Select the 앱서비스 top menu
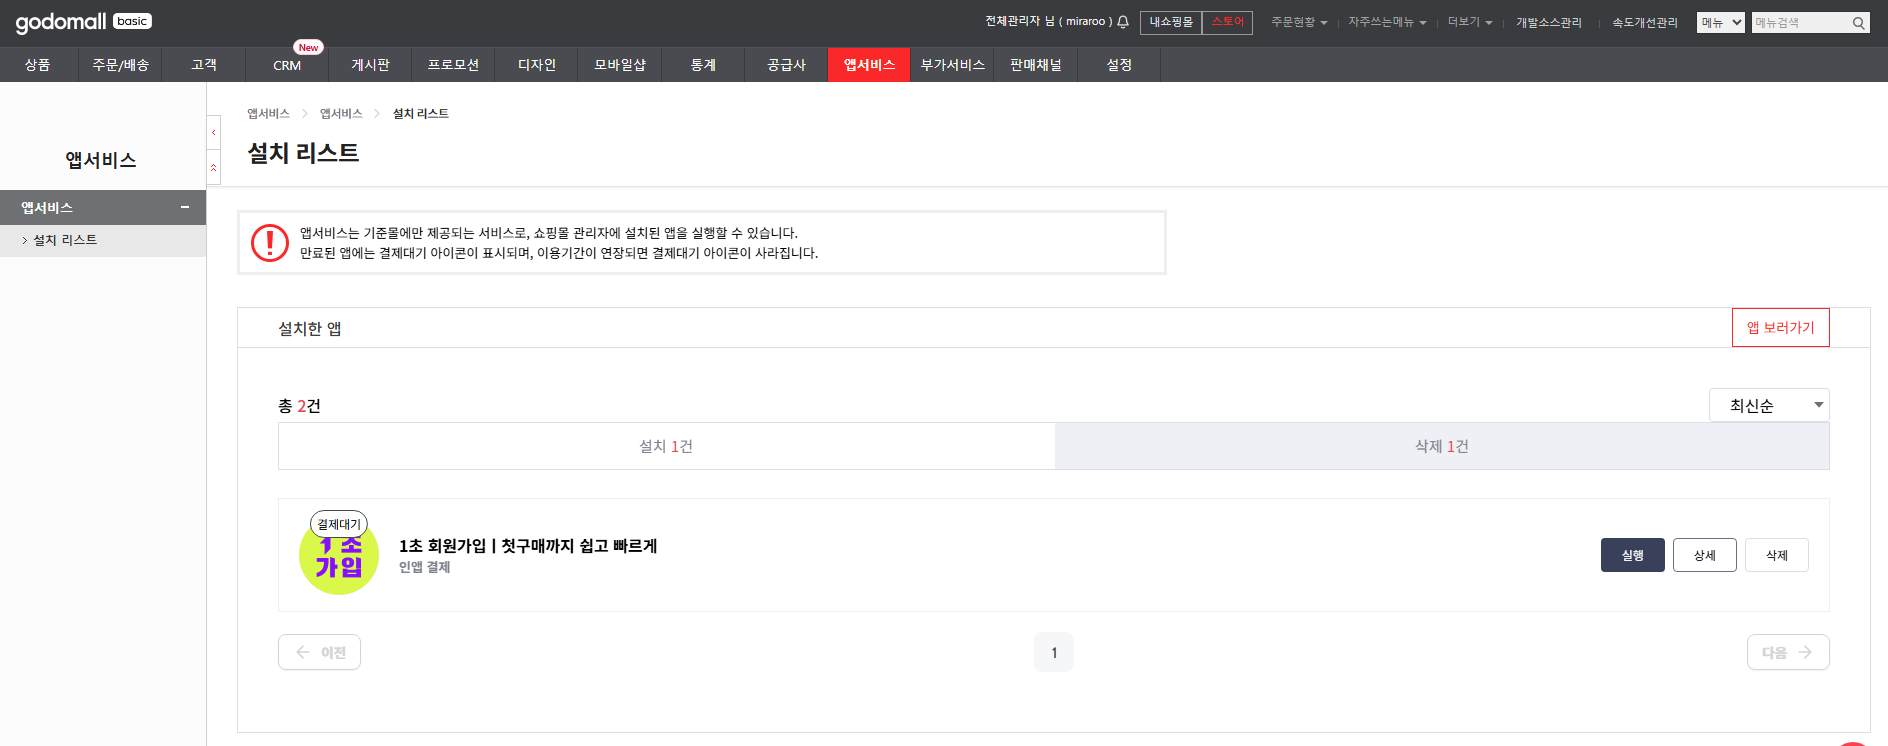The height and width of the screenshot is (746, 1888). 869,64
